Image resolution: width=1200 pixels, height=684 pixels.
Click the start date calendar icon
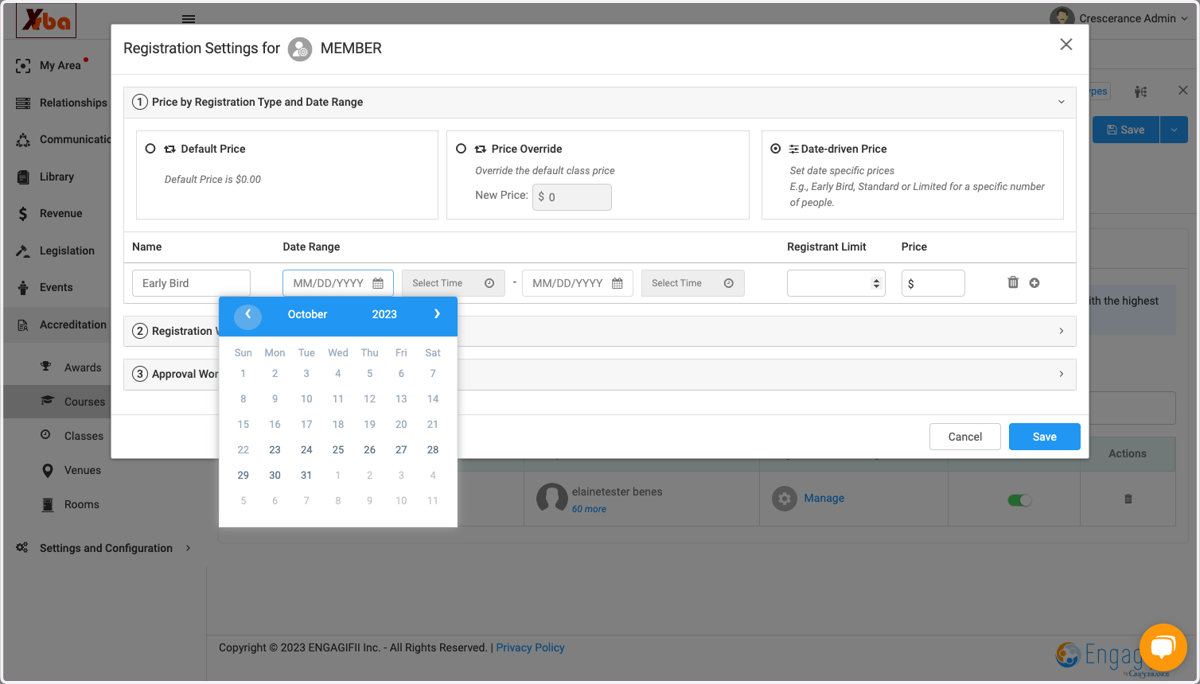378,283
